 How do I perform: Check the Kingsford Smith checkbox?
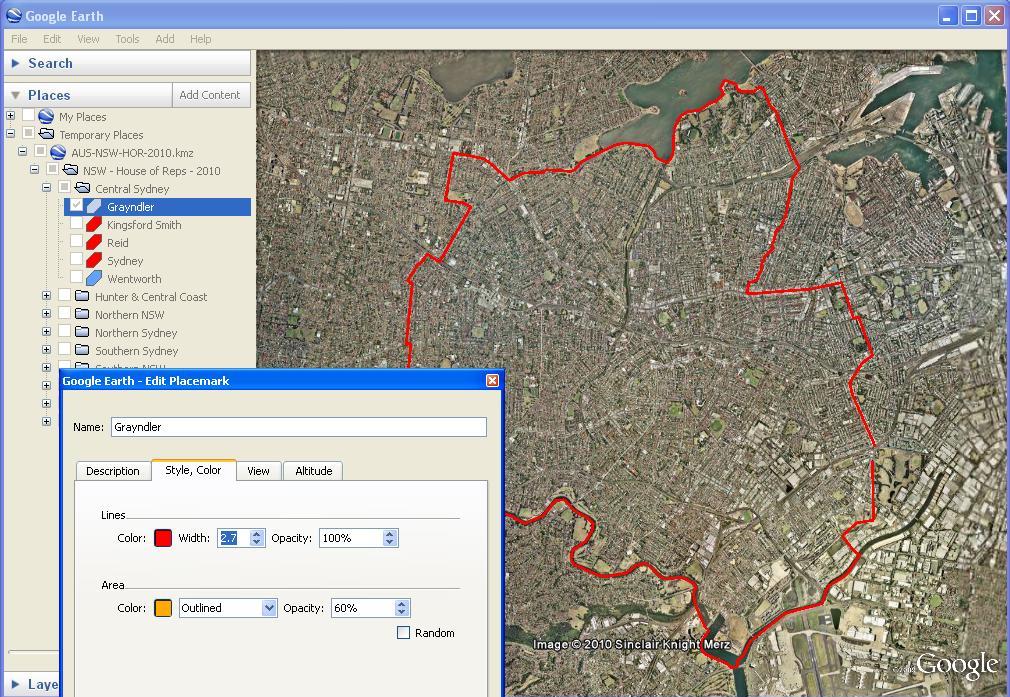tap(77, 224)
